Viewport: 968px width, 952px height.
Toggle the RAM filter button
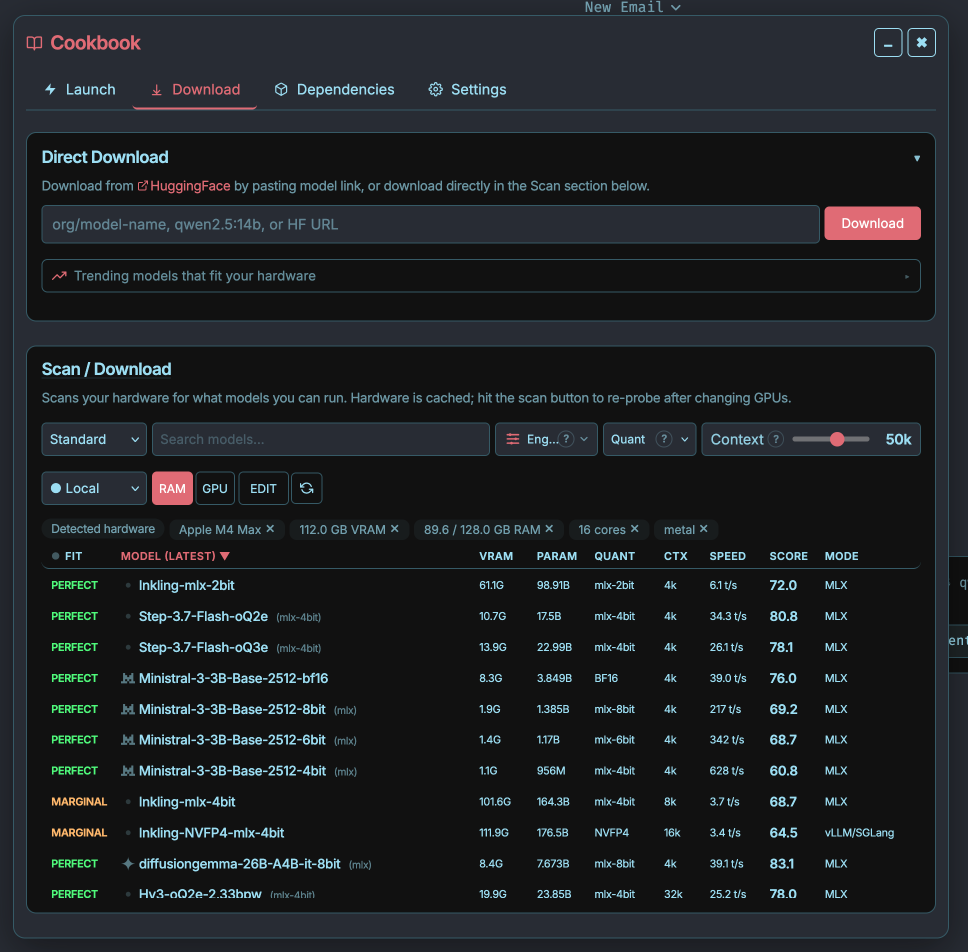(172, 488)
